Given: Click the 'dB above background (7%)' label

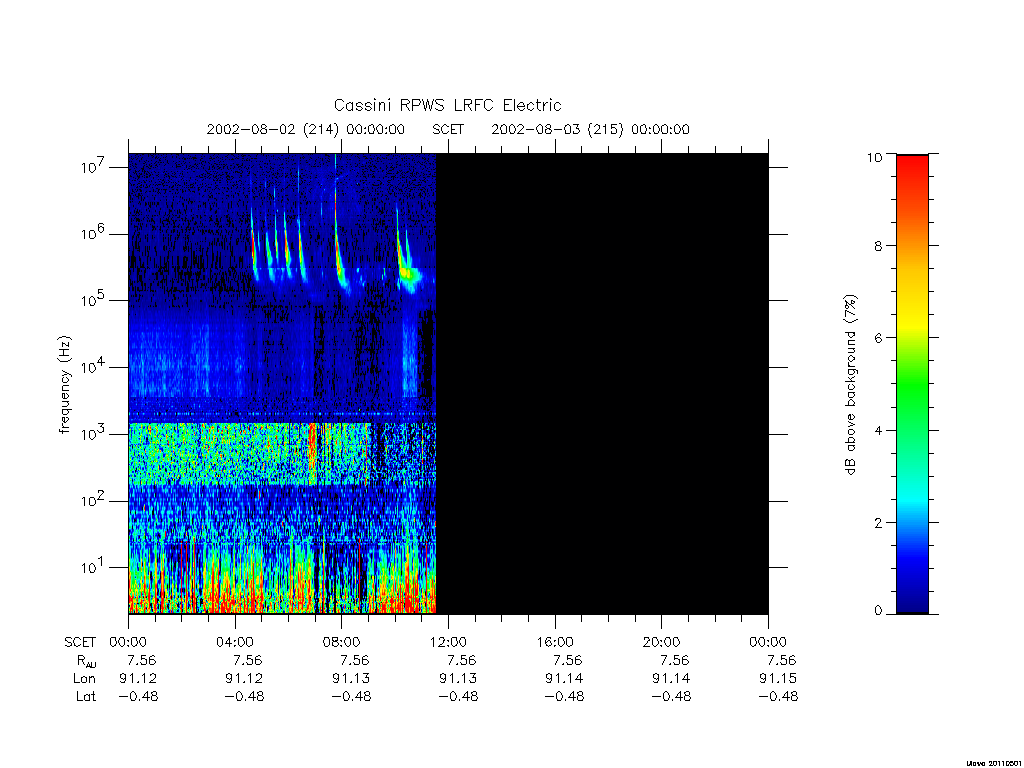Looking at the screenshot, I should pyautogui.click(x=850, y=385).
